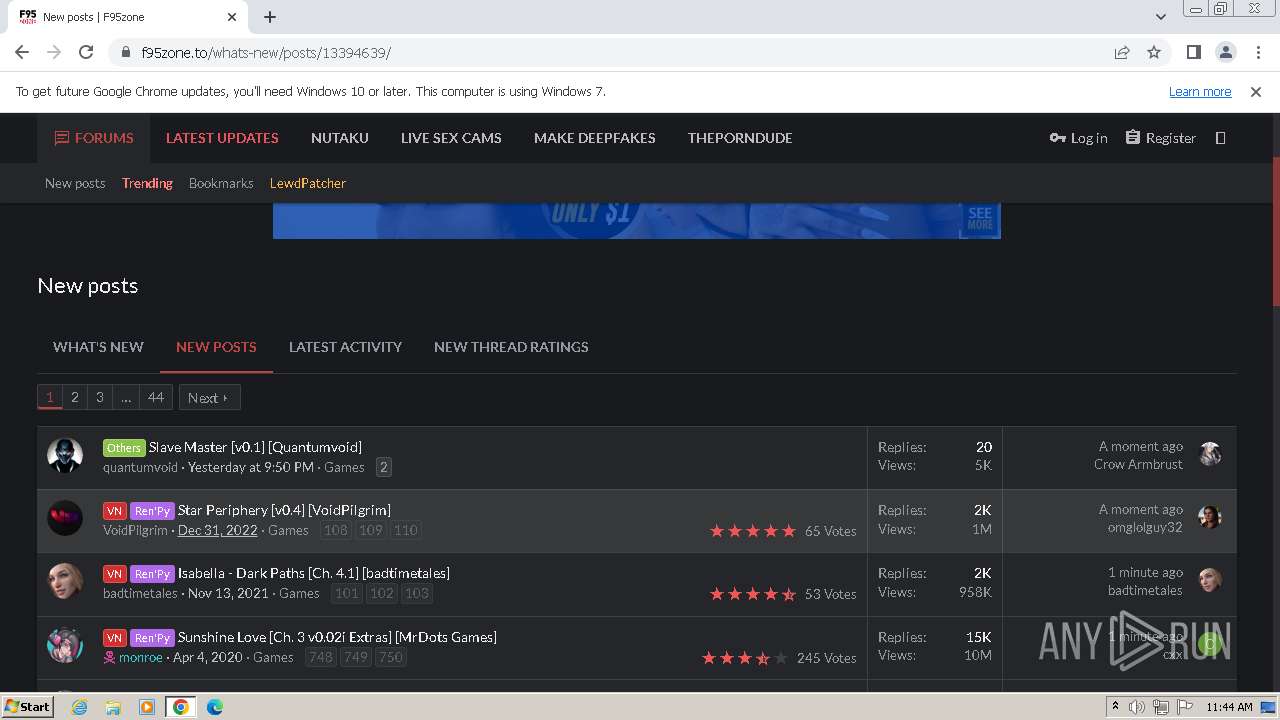Click the VoidPilgrim author avatar
The width and height of the screenshot is (1280, 720).
pos(65,518)
